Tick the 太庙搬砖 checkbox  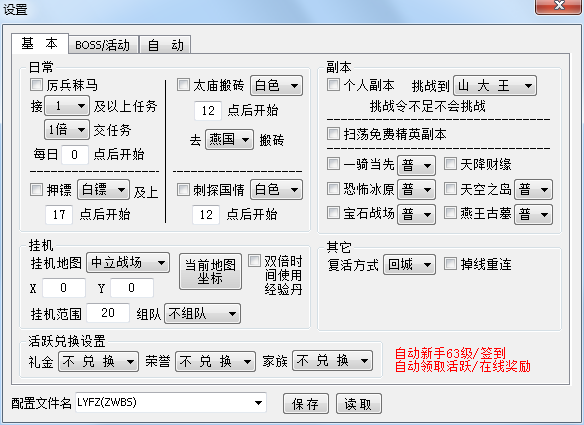[x=183, y=85]
